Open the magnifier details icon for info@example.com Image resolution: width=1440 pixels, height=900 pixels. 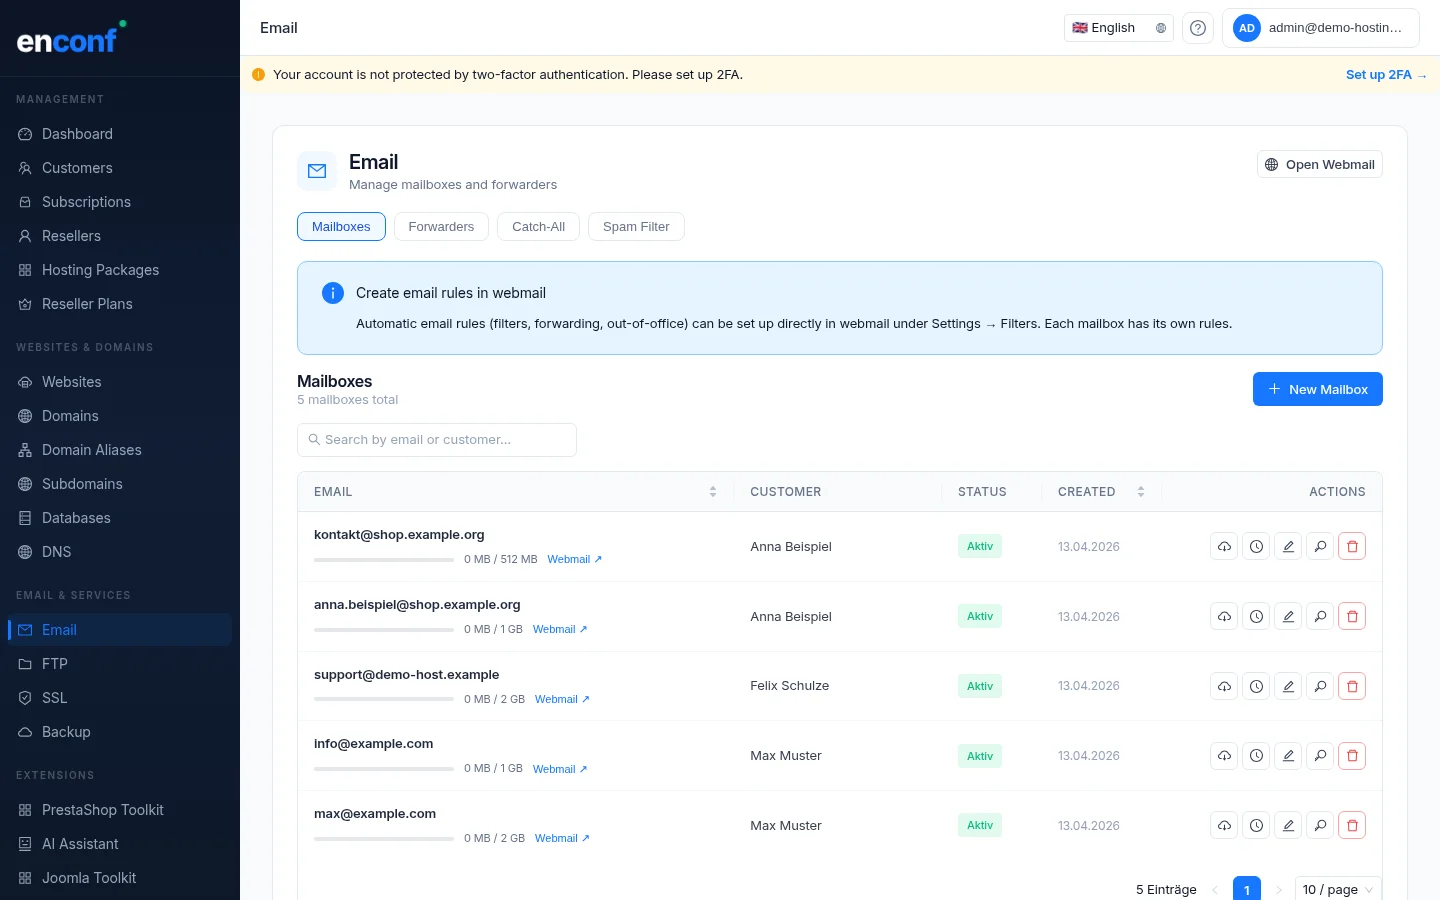point(1320,755)
